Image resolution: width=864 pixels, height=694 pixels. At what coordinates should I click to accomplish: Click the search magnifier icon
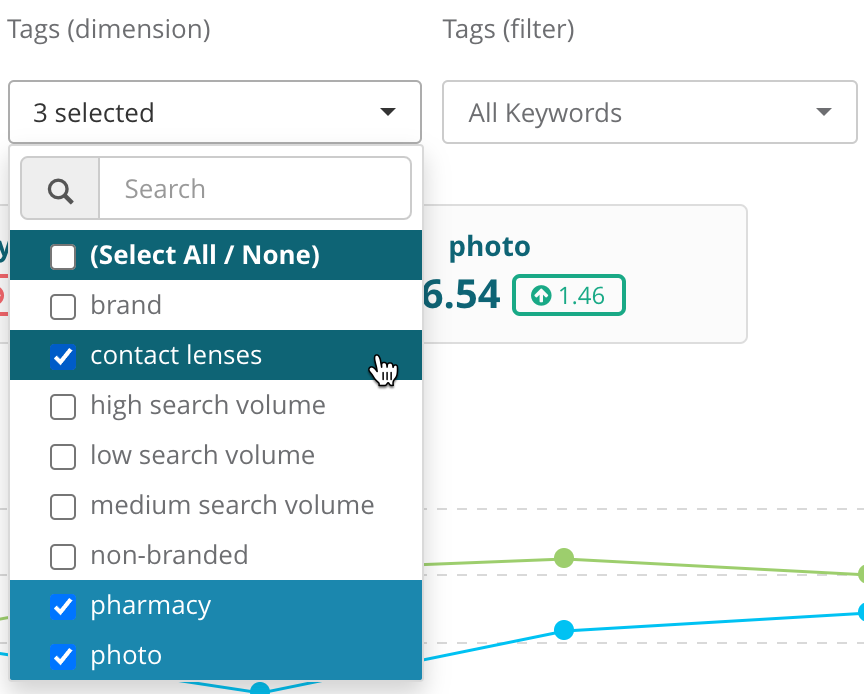pos(60,189)
